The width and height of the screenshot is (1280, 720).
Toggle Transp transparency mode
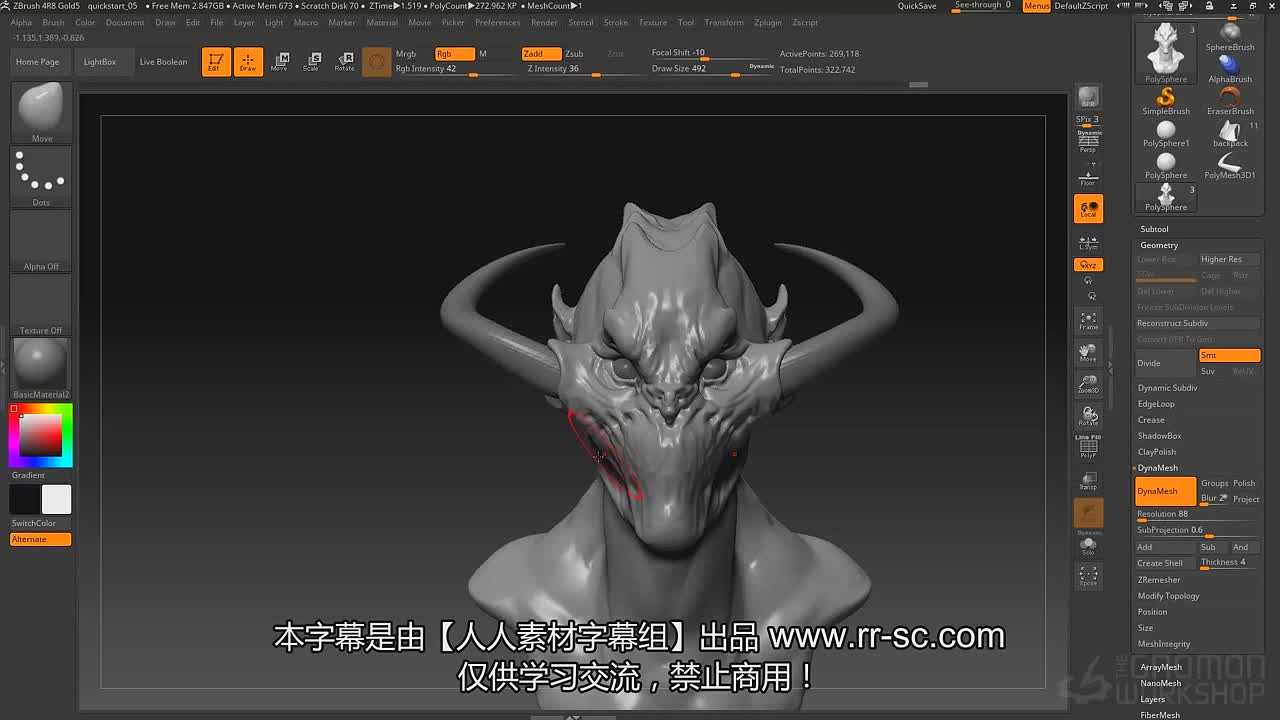(x=1088, y=481)
